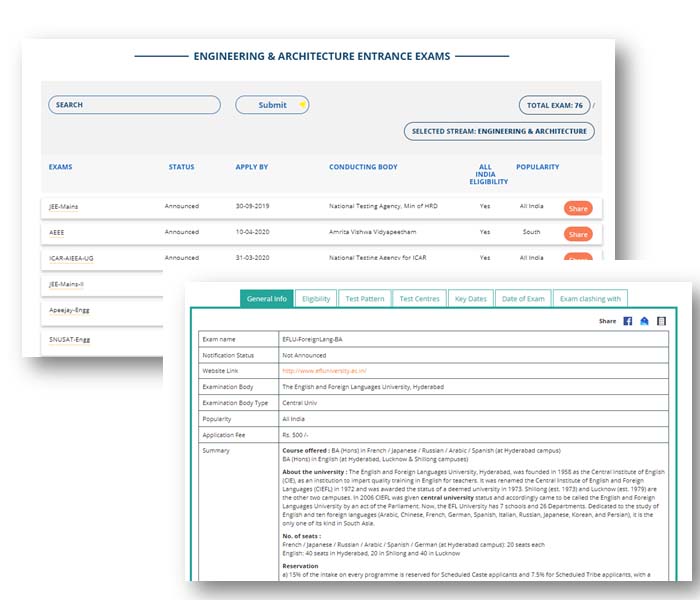Type in the SEARCH input field
700x600 pixels.
(x=134, y=105)
